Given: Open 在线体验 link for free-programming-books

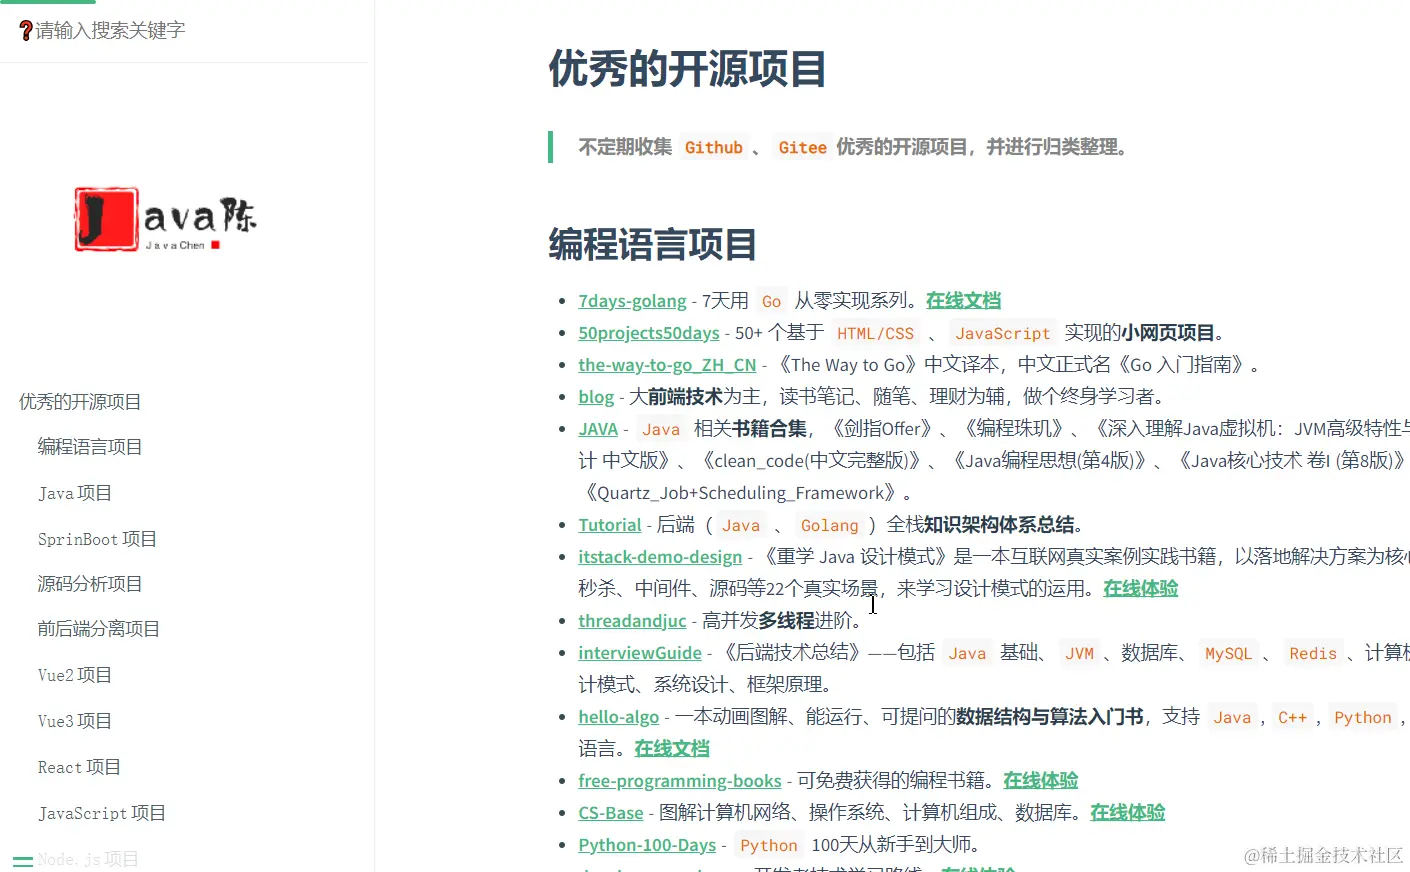Looking at the screenshot, I should 1041,781.
